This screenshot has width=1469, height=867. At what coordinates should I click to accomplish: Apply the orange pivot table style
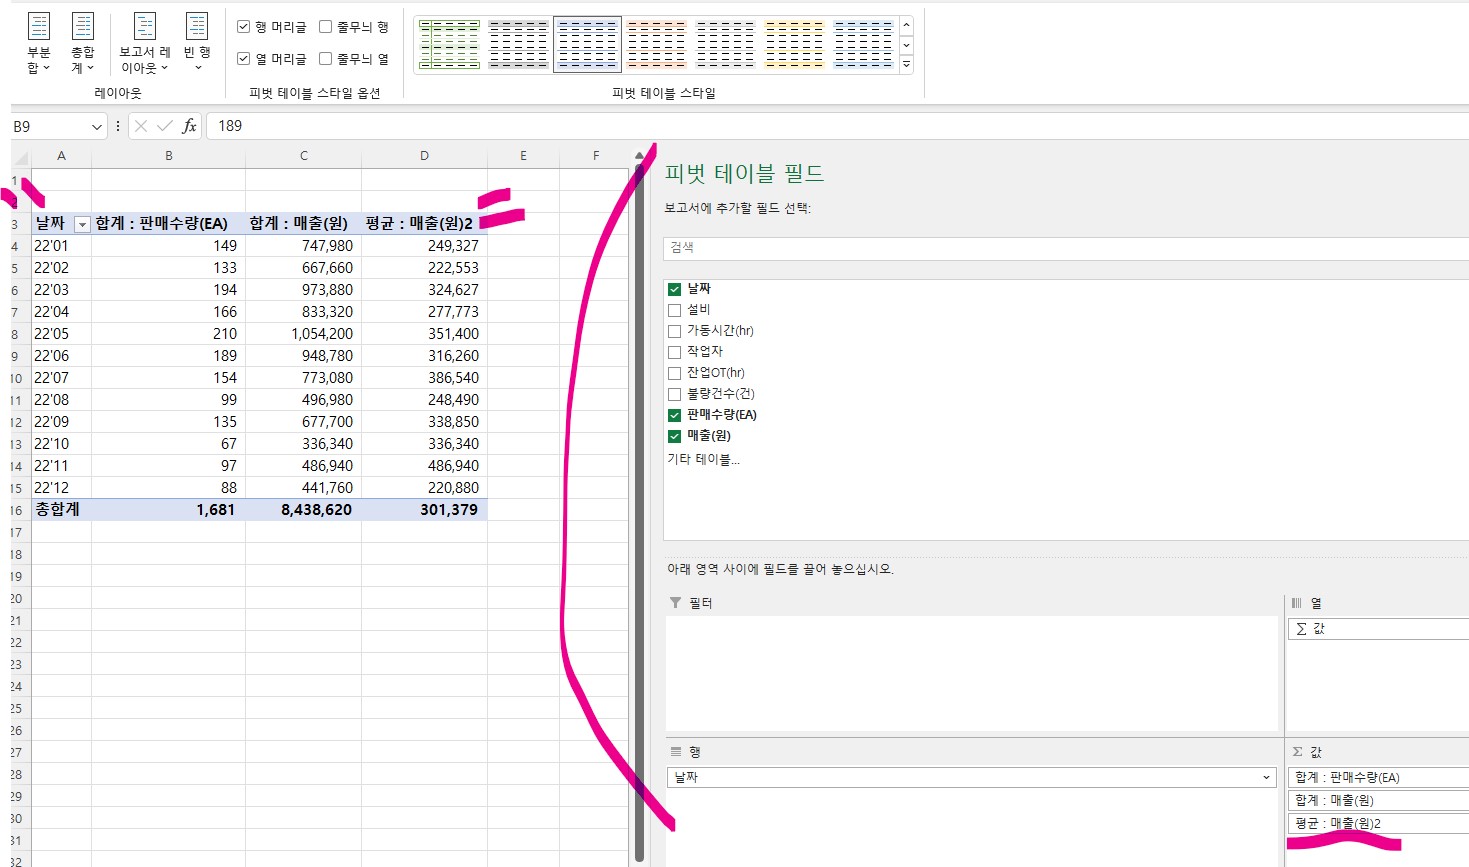[x=656, y=44]
